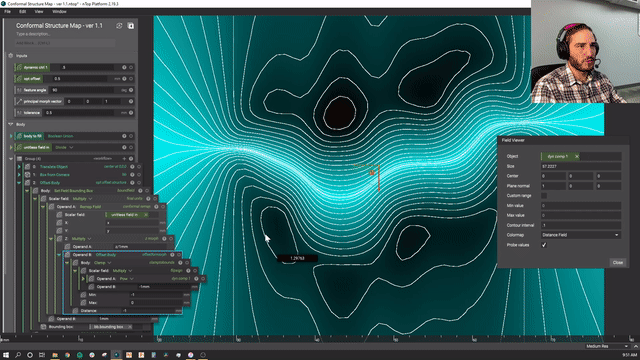Open the Medium Res resolution dropdown
Image resolution: width=640 pixels, height=360 pixels.
point(607,346)
